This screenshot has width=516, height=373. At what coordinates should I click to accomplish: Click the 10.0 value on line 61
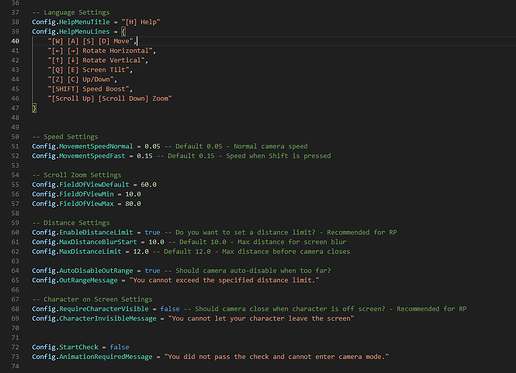point(156,242)
